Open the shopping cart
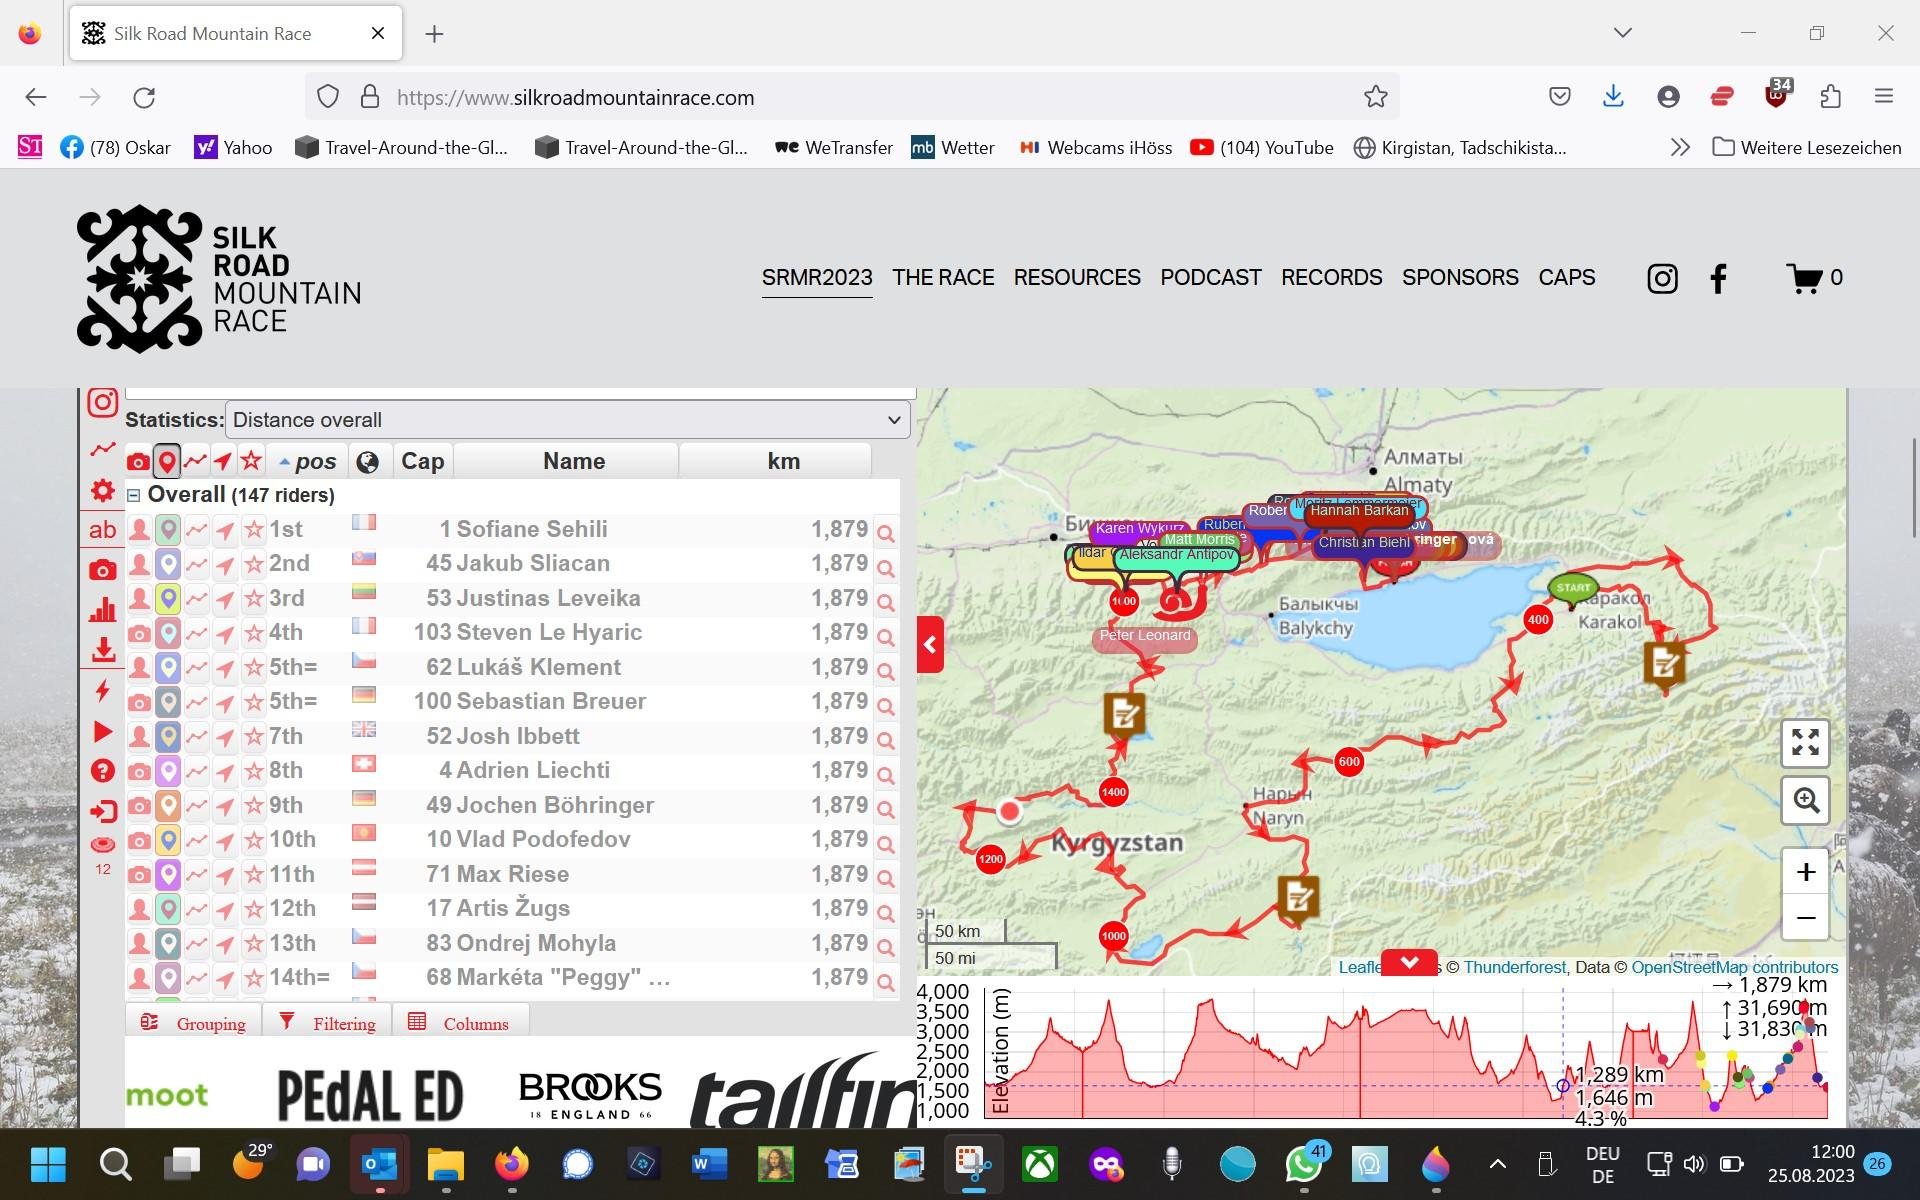Screen dimensions: 1920x1200 (x=1813, y=278)
